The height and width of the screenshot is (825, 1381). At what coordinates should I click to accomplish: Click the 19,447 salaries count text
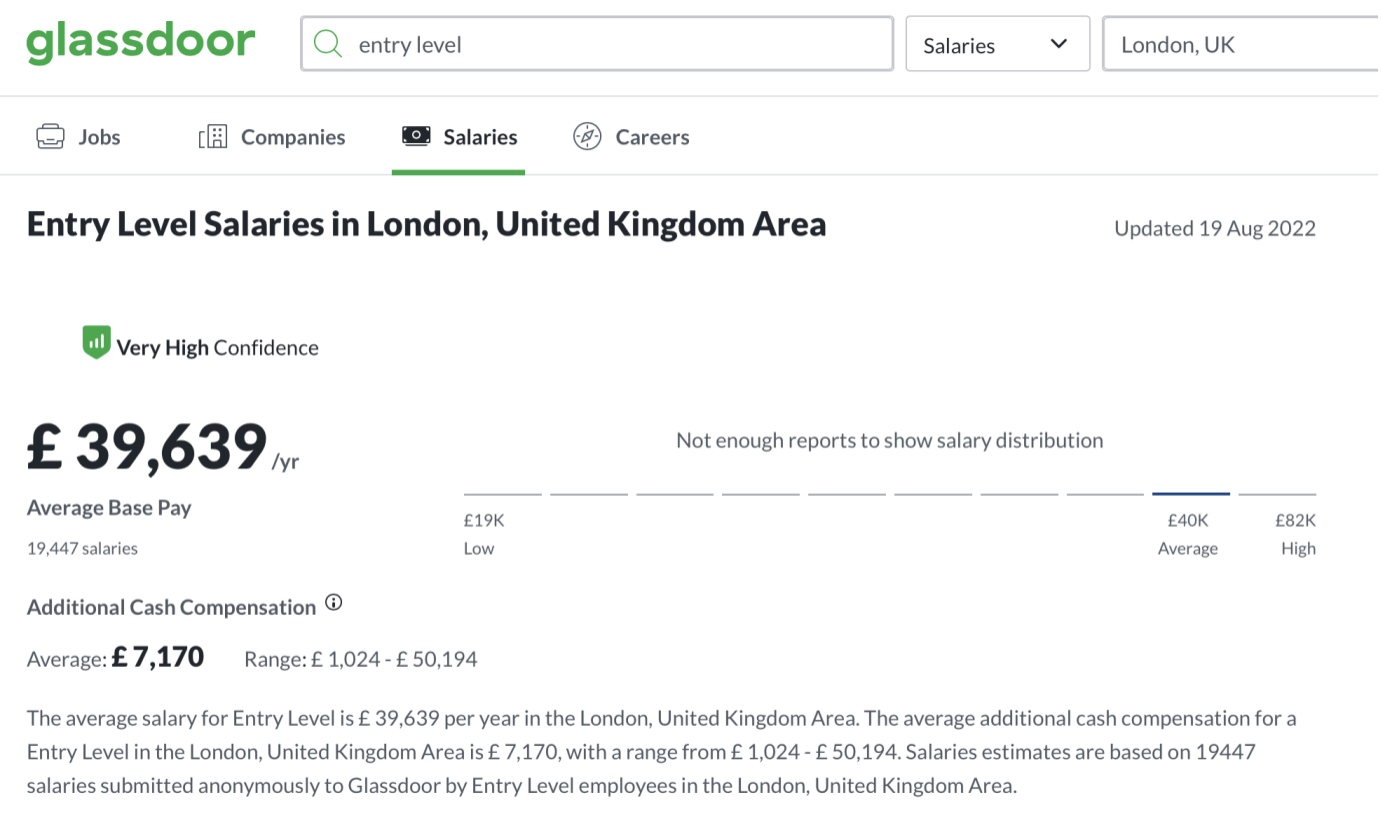click(83, 548)
